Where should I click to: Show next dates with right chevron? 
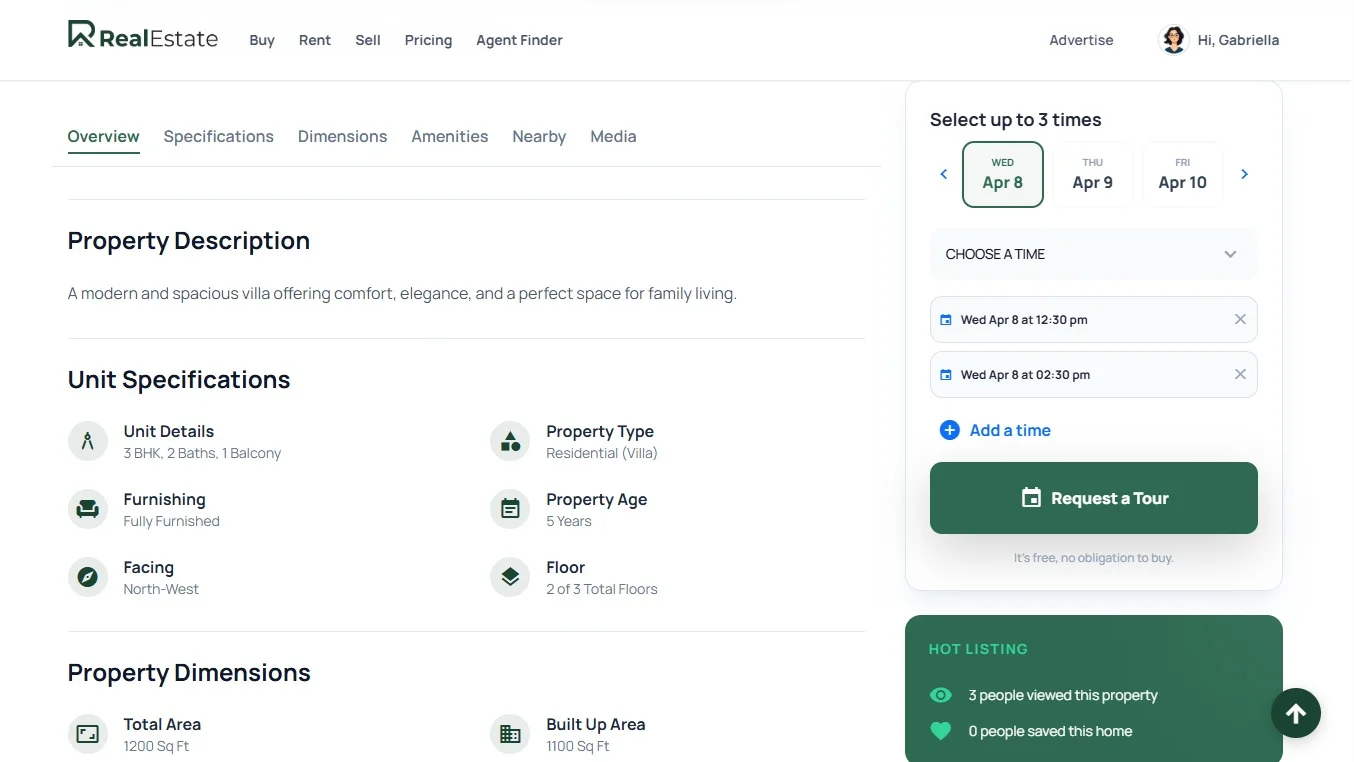point(1244,174)
